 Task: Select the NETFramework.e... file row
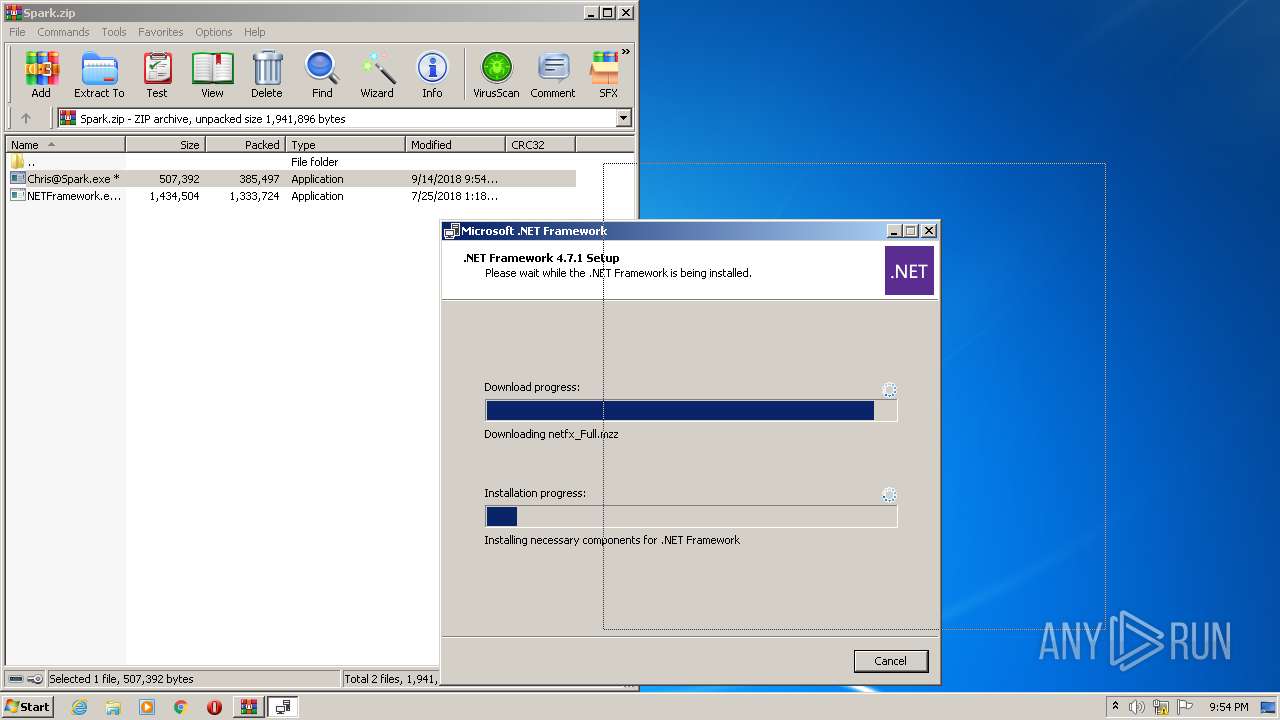pos(291,196)
